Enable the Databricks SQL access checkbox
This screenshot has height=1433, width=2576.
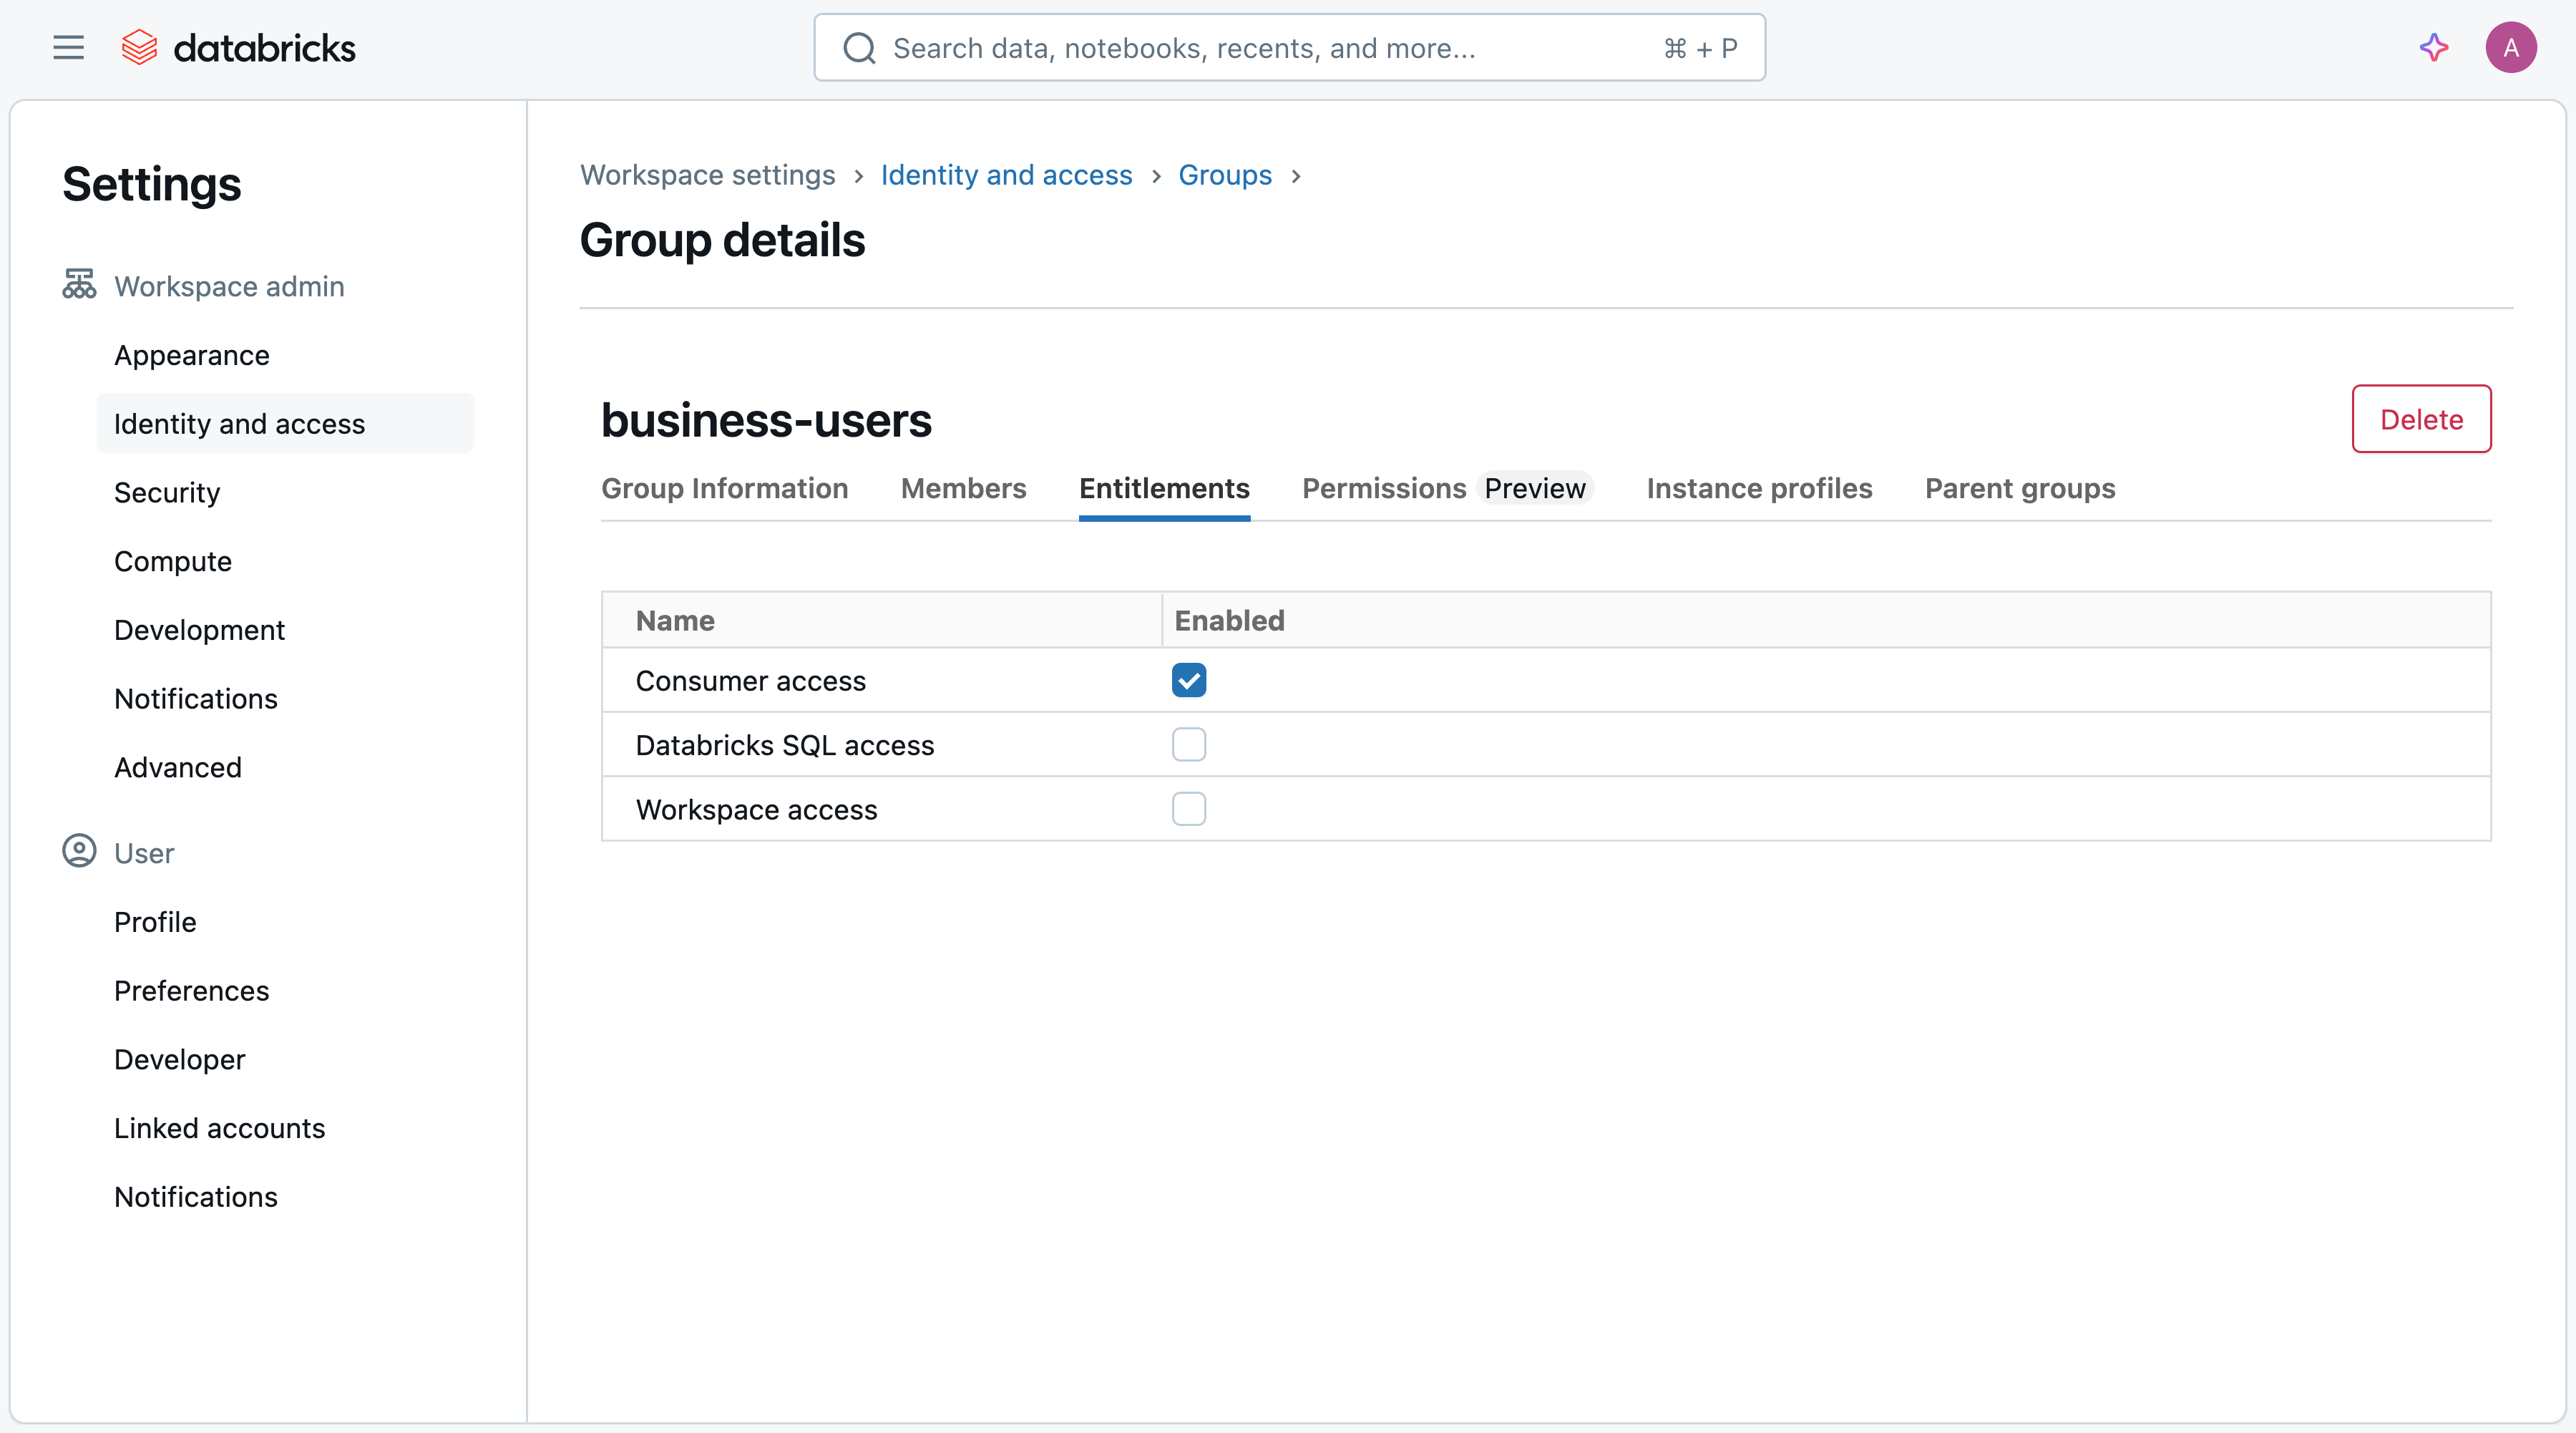(1188, 744)
